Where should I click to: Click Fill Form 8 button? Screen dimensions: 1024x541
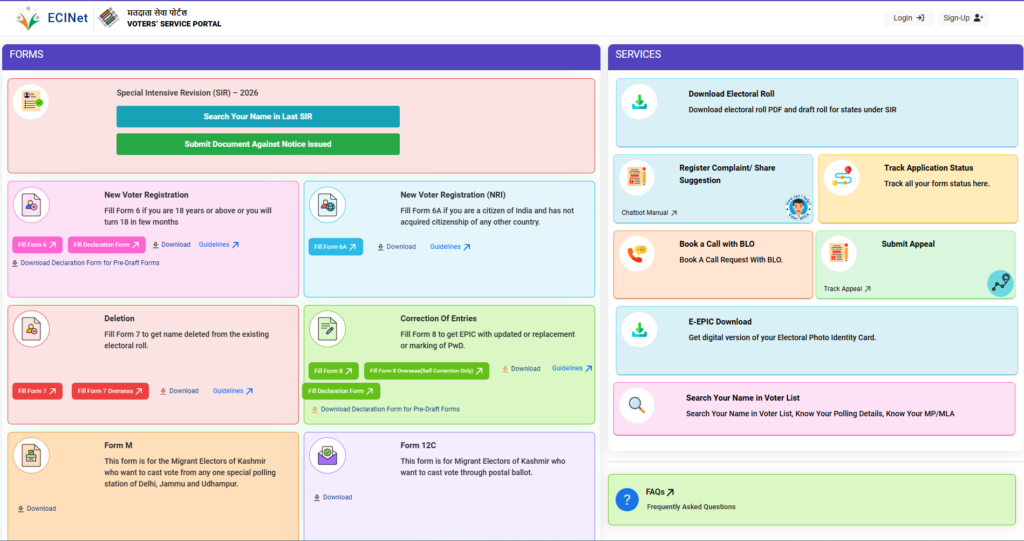click(333, 370)
